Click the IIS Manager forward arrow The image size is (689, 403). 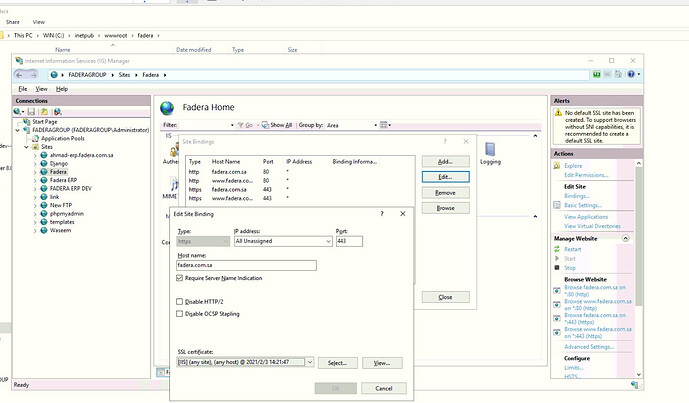pos(33,75)
